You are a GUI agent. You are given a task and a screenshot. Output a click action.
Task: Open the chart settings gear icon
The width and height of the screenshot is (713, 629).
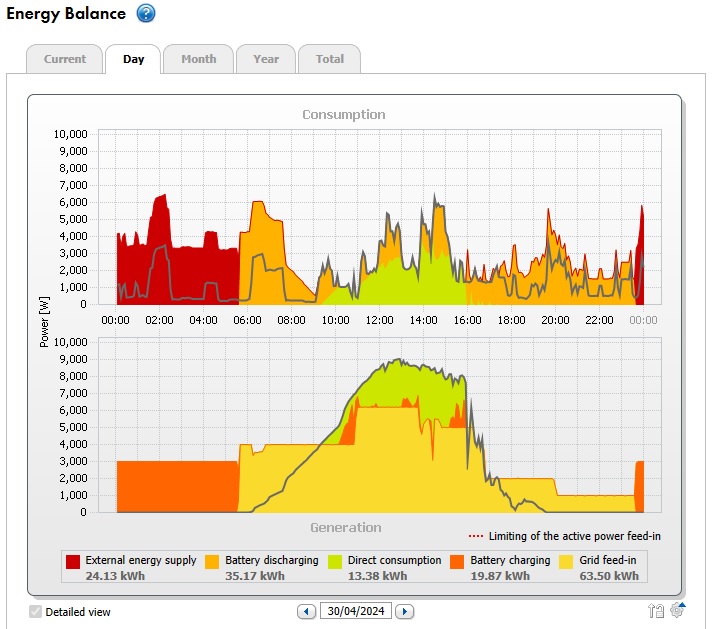click(x=678, y=610)
